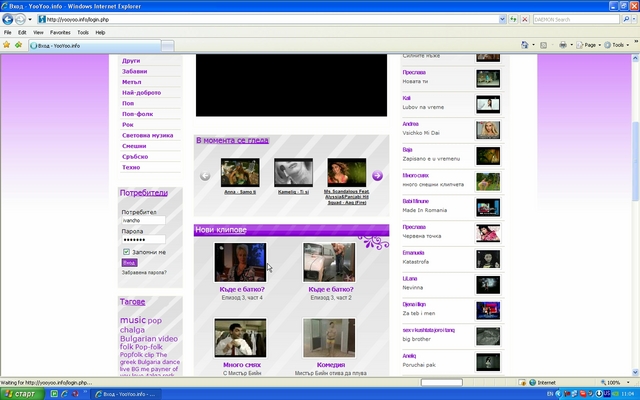The image size is (640, 400).
Task: Open the Комедия video thumbnail
Action: coord(329,338)
